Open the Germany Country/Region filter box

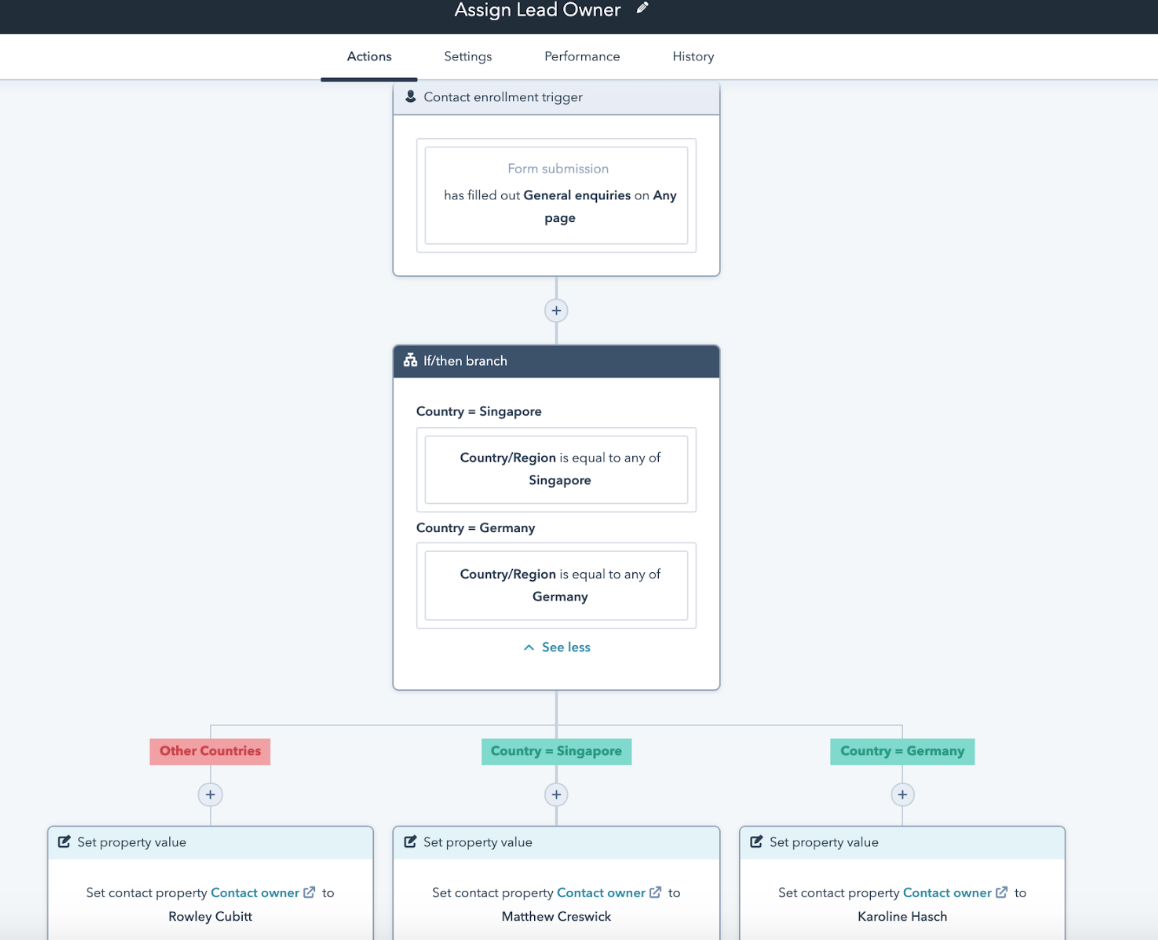556,585
